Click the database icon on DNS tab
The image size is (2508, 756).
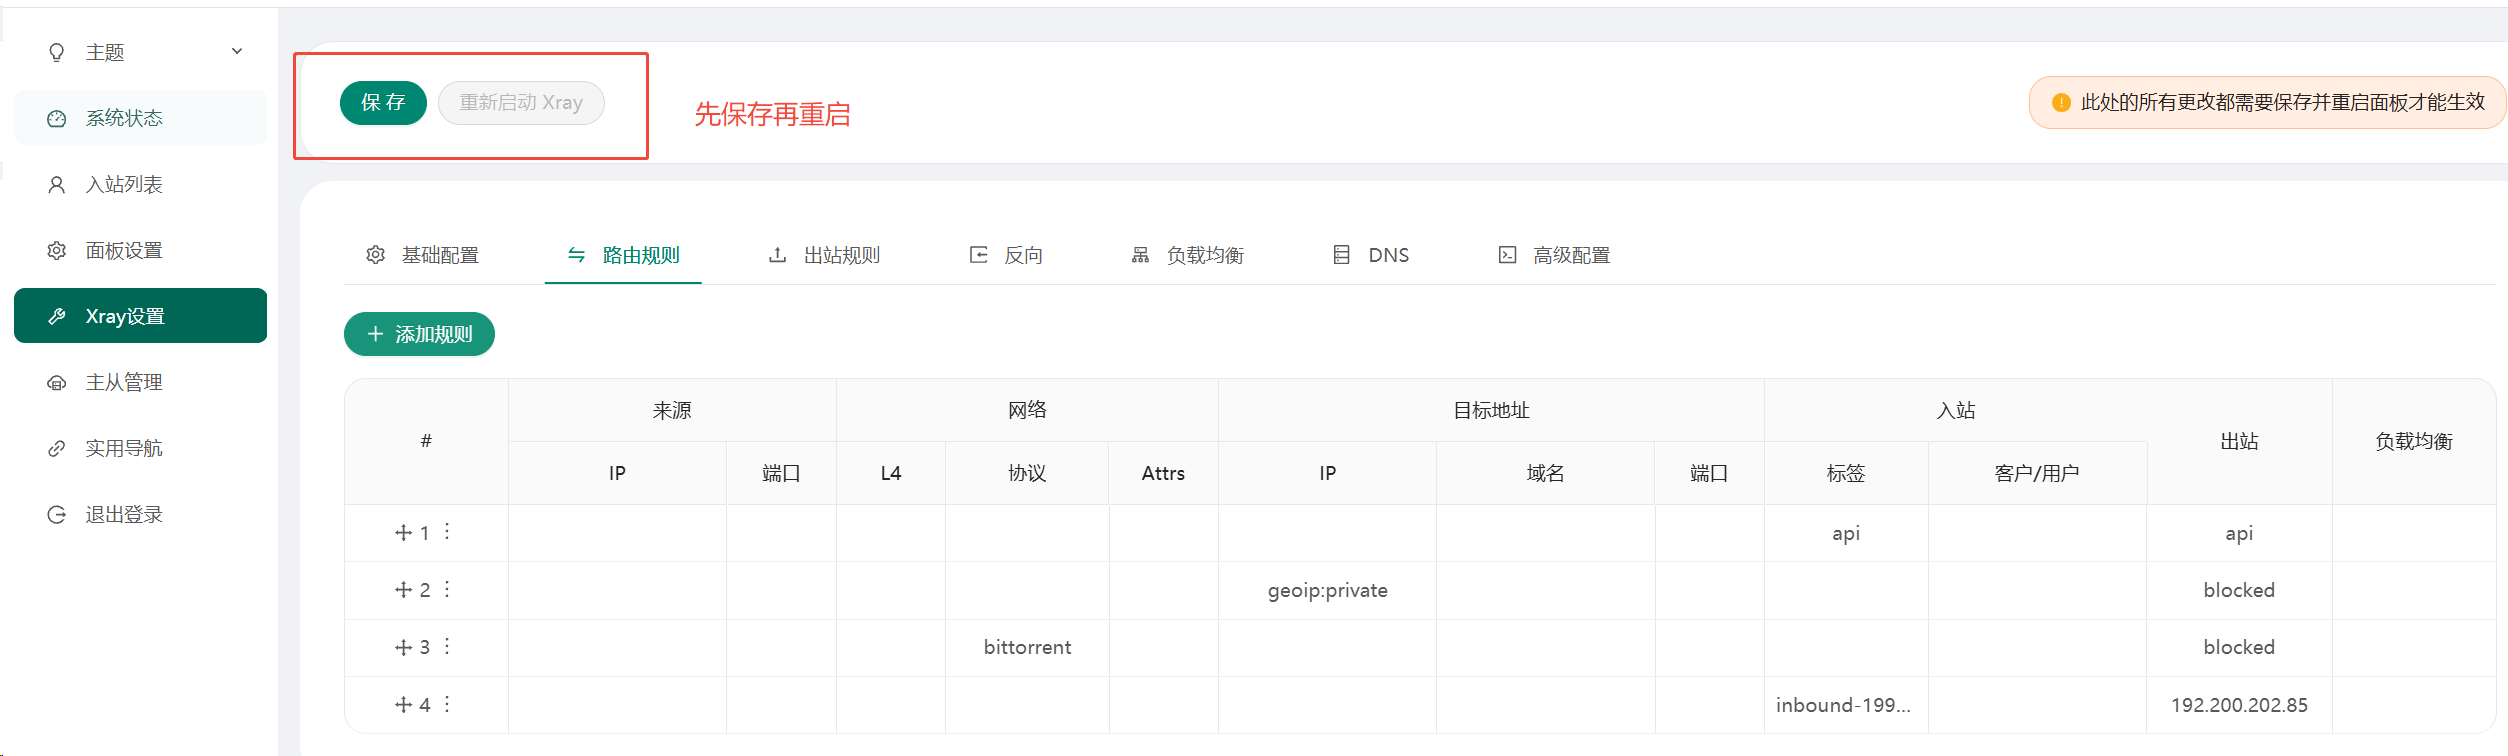coord(1341,255)
